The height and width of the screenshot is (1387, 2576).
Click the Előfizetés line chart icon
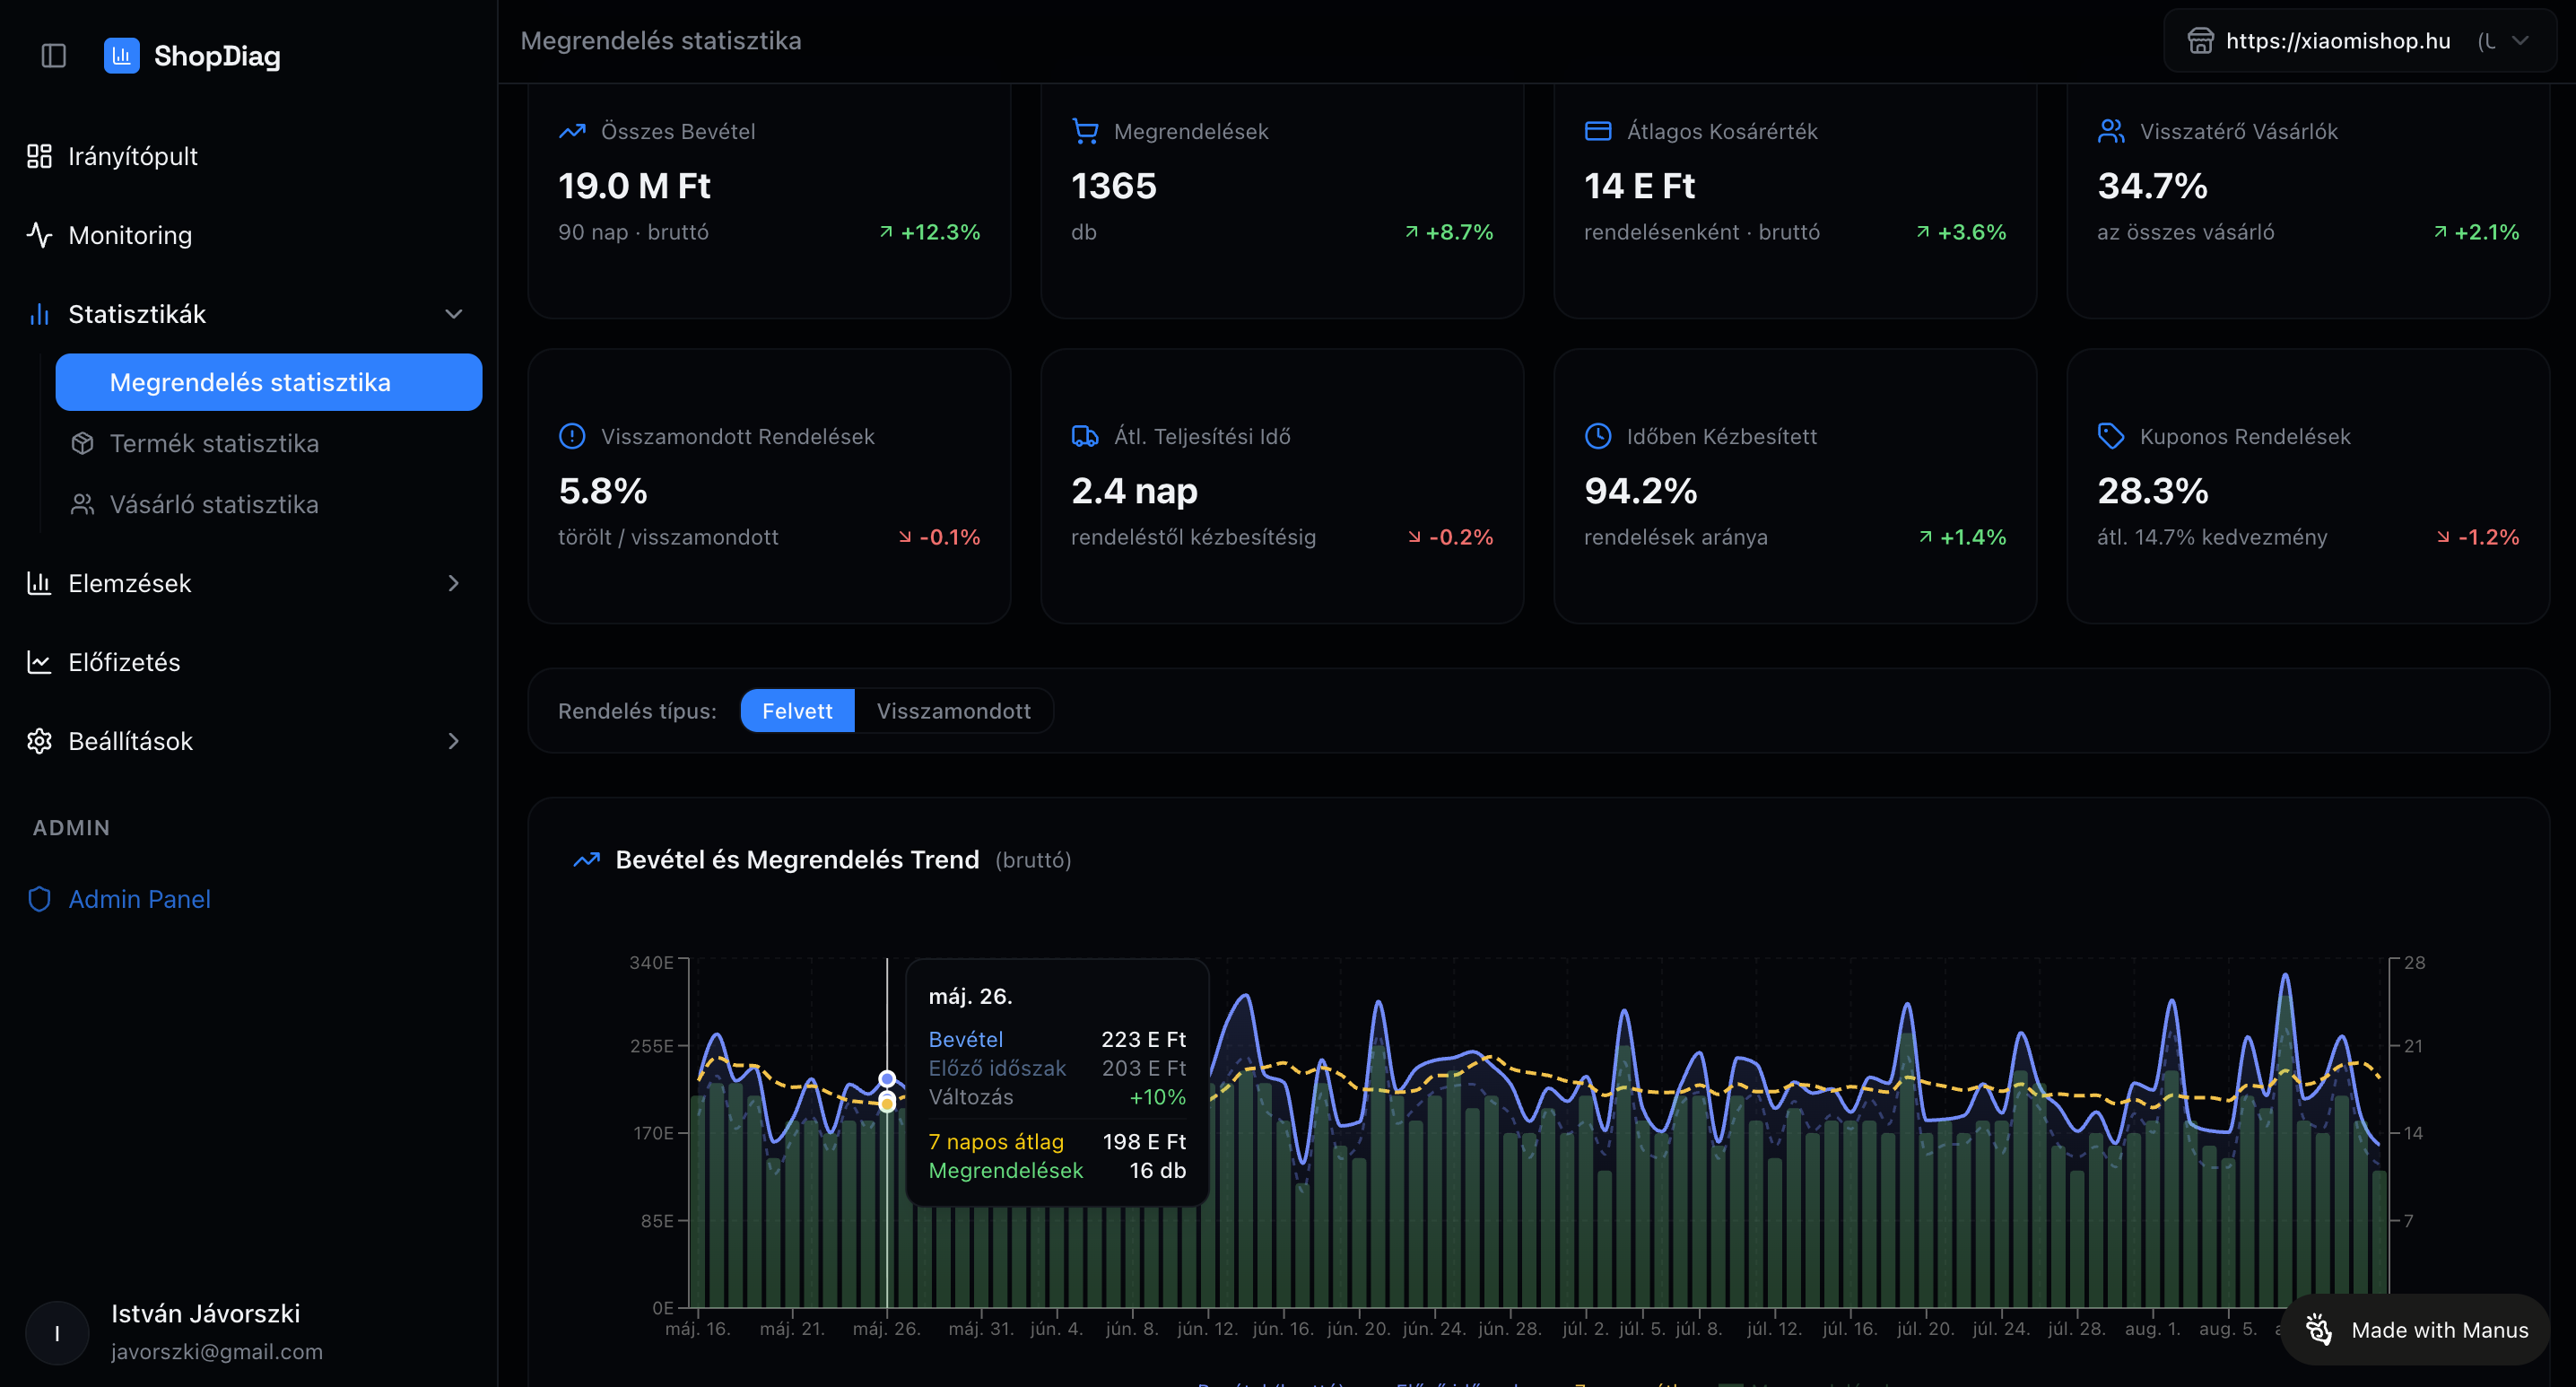(x=39, y=662)
